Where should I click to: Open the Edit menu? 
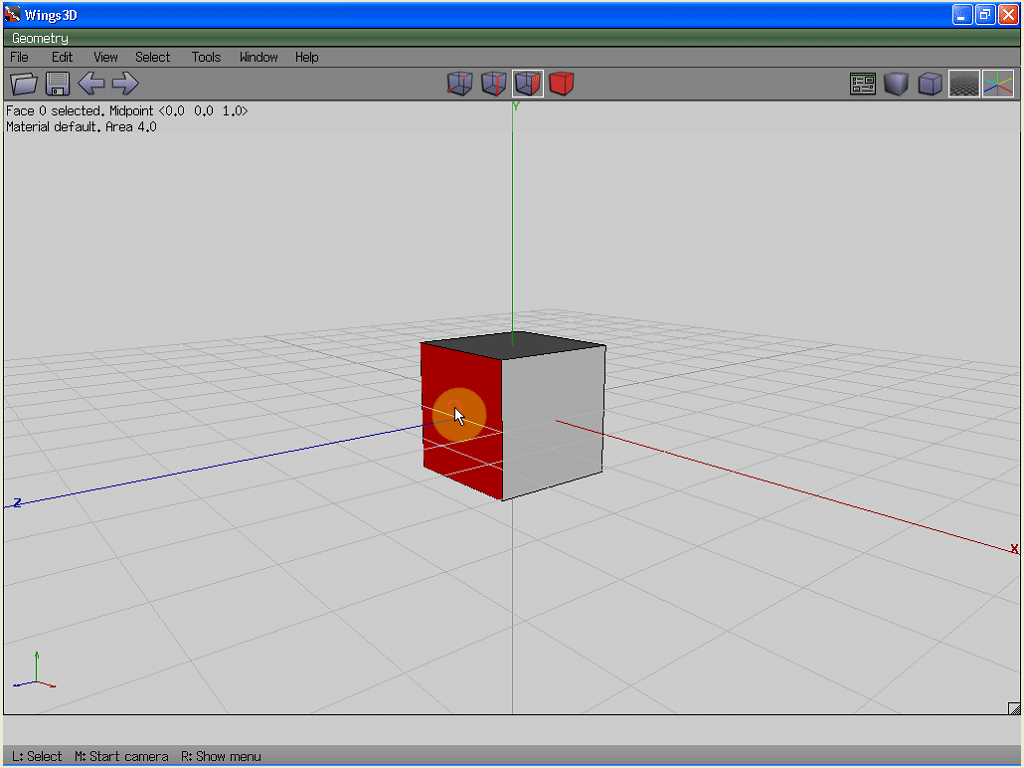coord(62,57)
